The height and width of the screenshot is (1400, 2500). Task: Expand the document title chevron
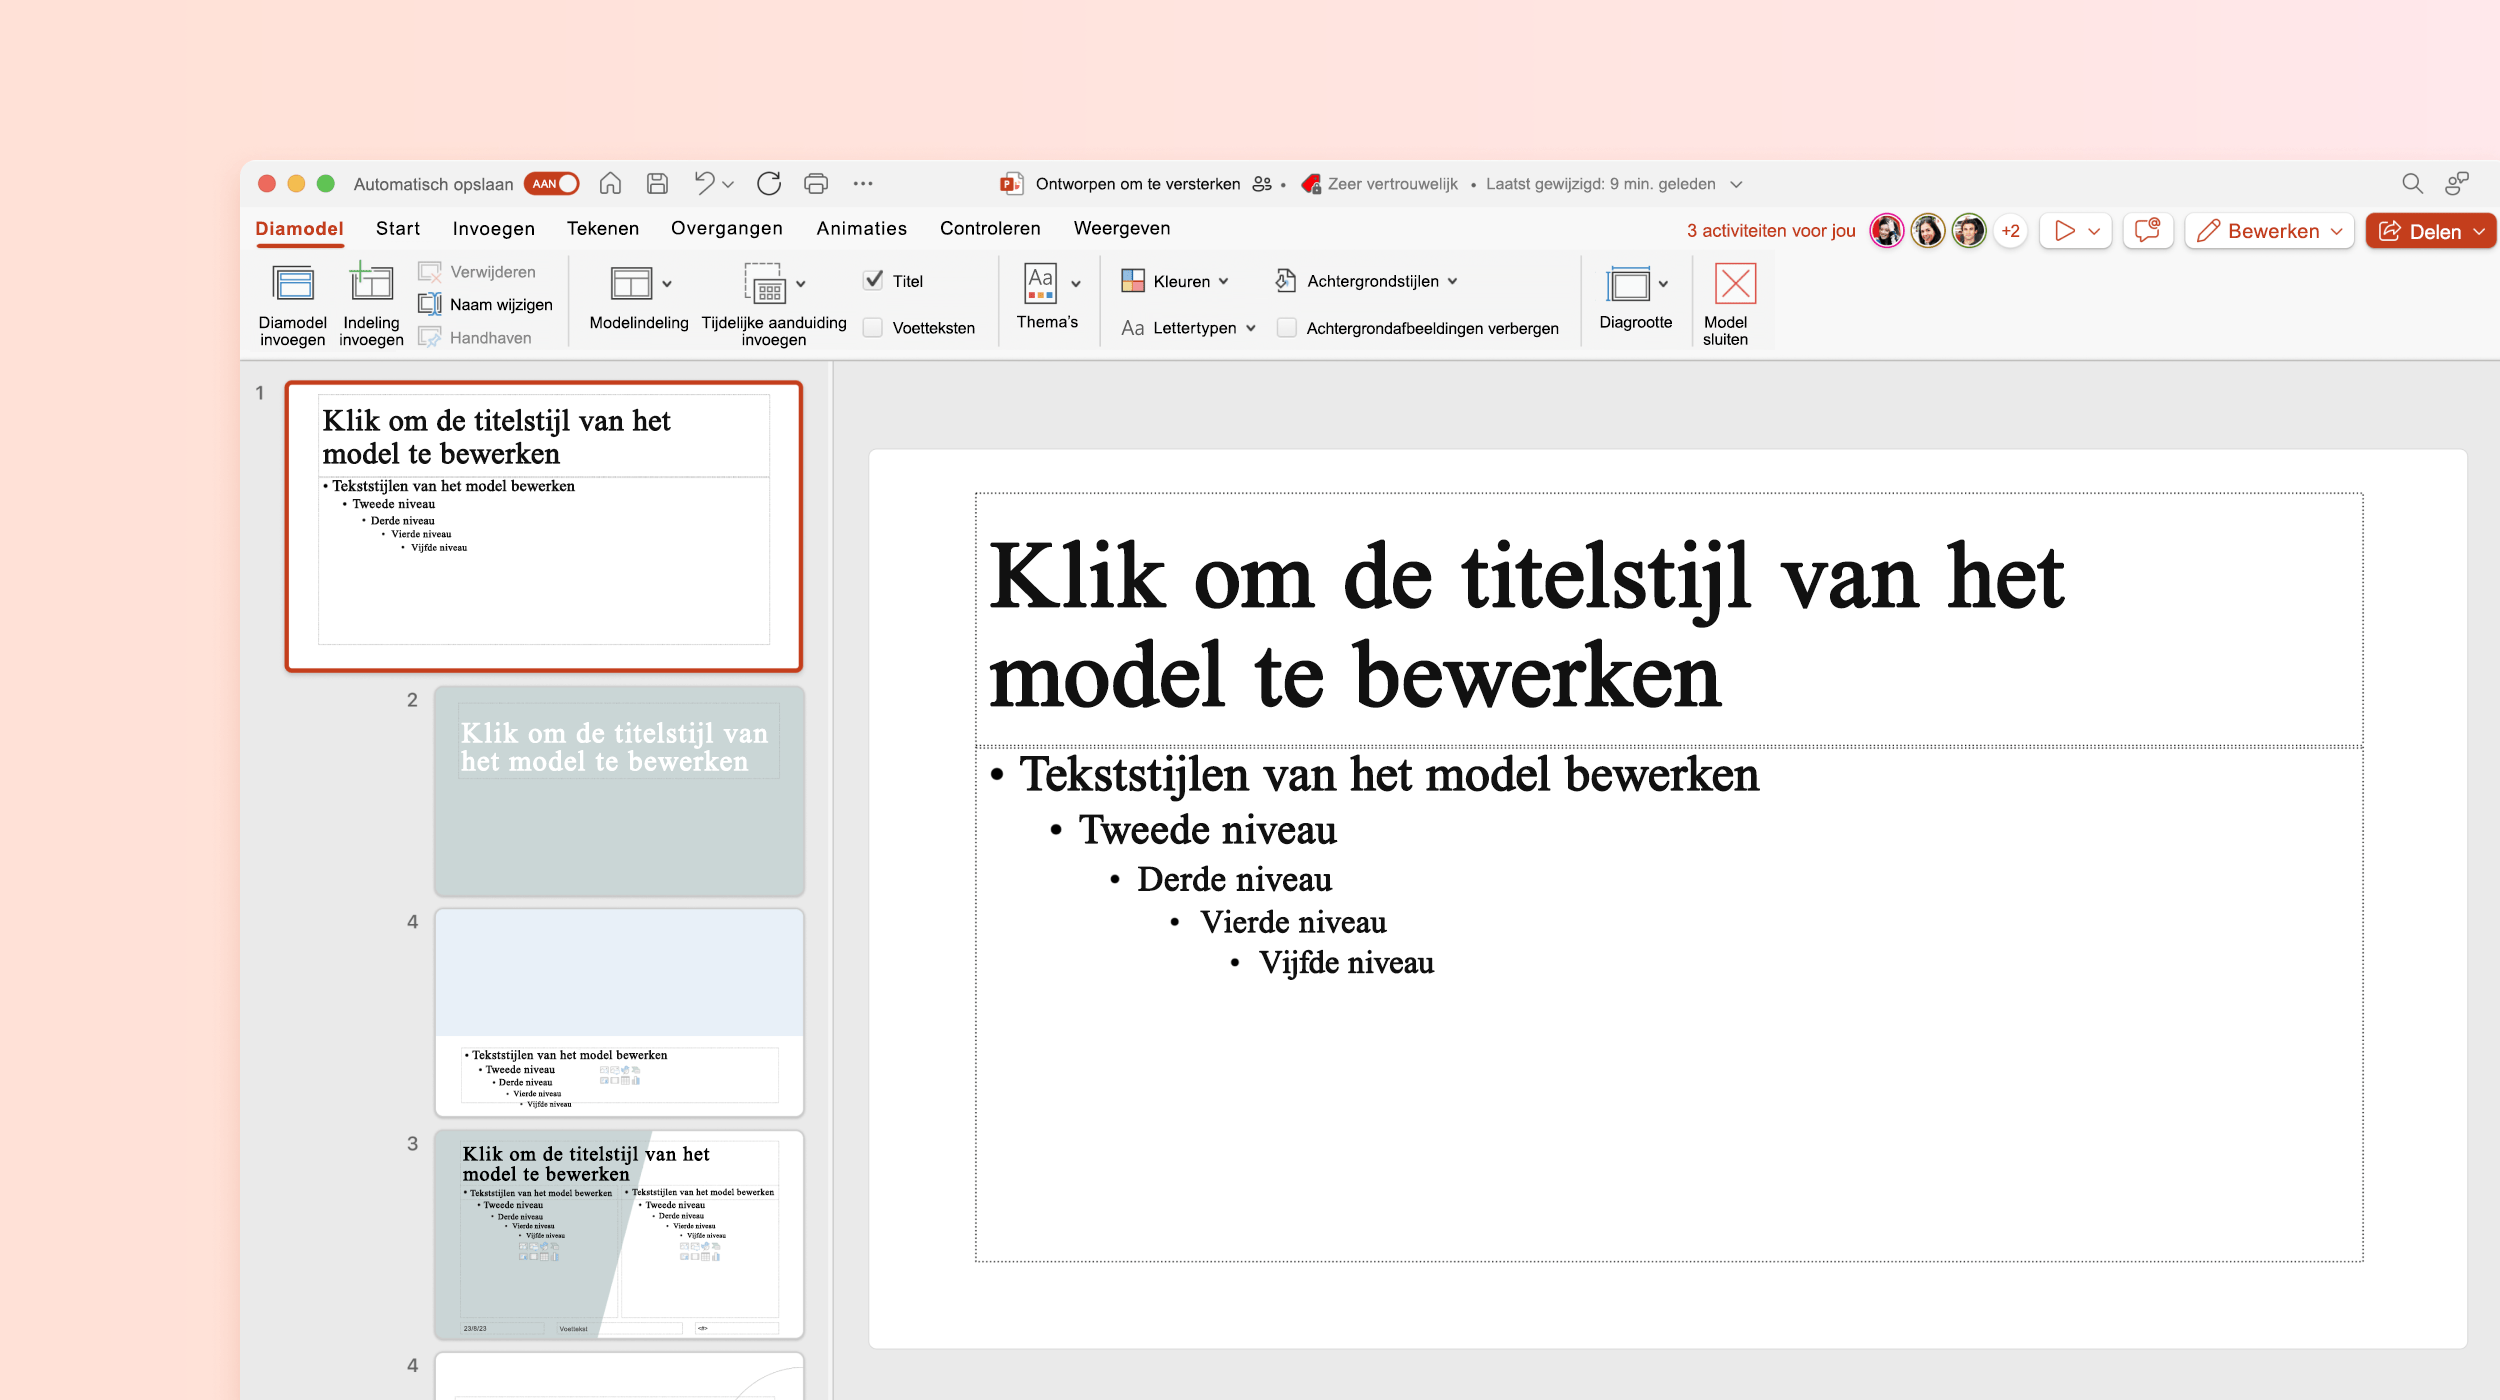point(1737,184)
